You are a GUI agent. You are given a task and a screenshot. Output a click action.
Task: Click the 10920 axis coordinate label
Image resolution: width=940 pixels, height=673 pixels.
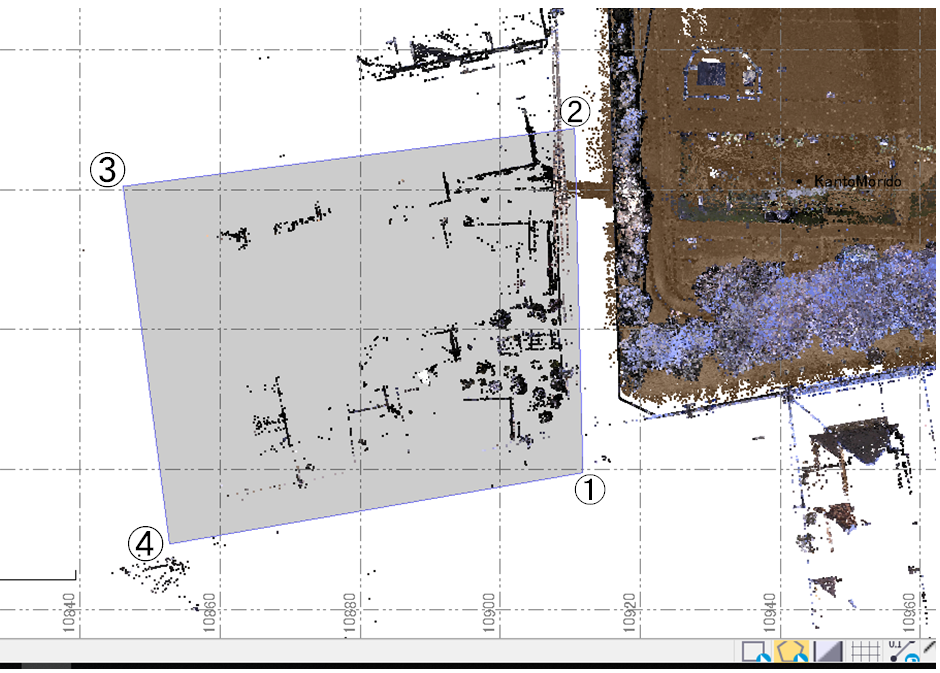coord(629,612)
